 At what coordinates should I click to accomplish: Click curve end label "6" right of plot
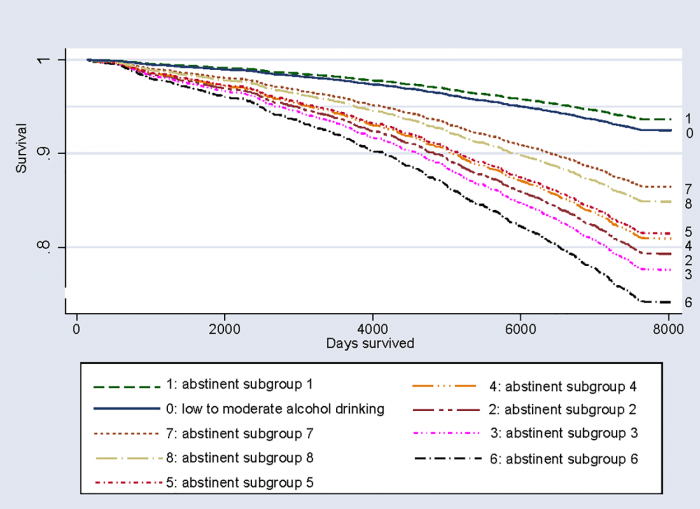point(689,302)
